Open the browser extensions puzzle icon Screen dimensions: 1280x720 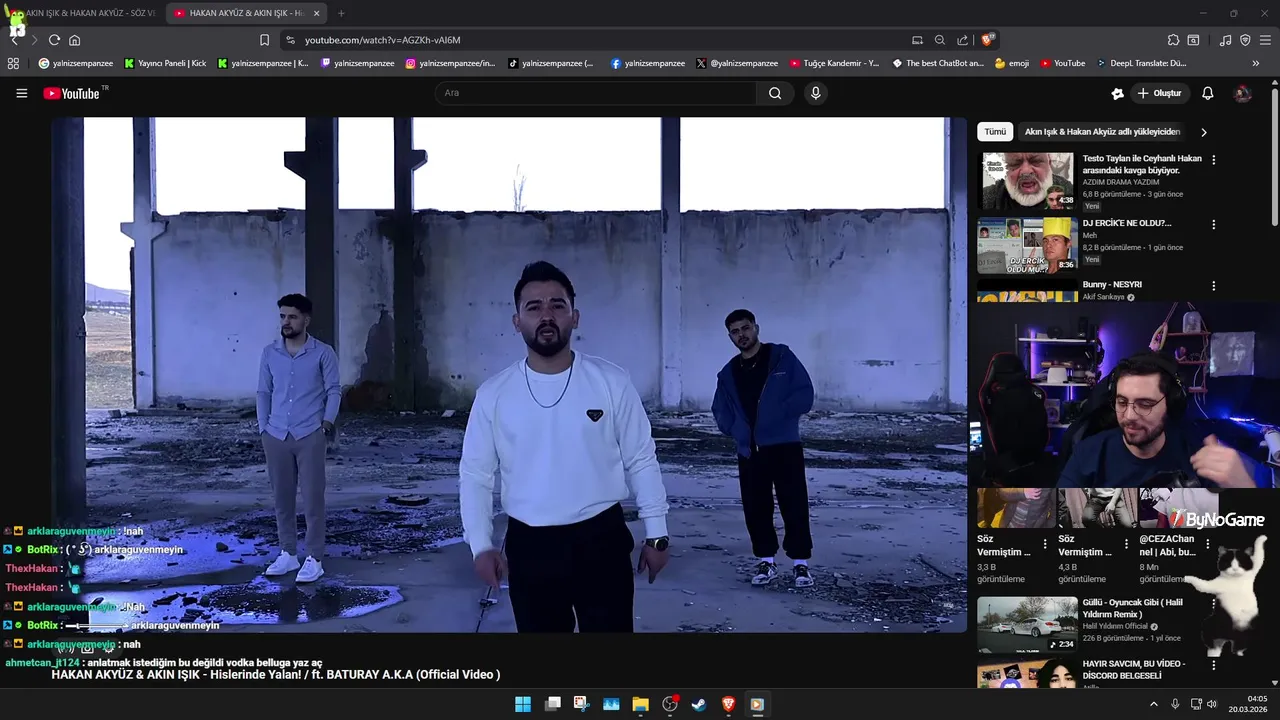point(1173,40)
